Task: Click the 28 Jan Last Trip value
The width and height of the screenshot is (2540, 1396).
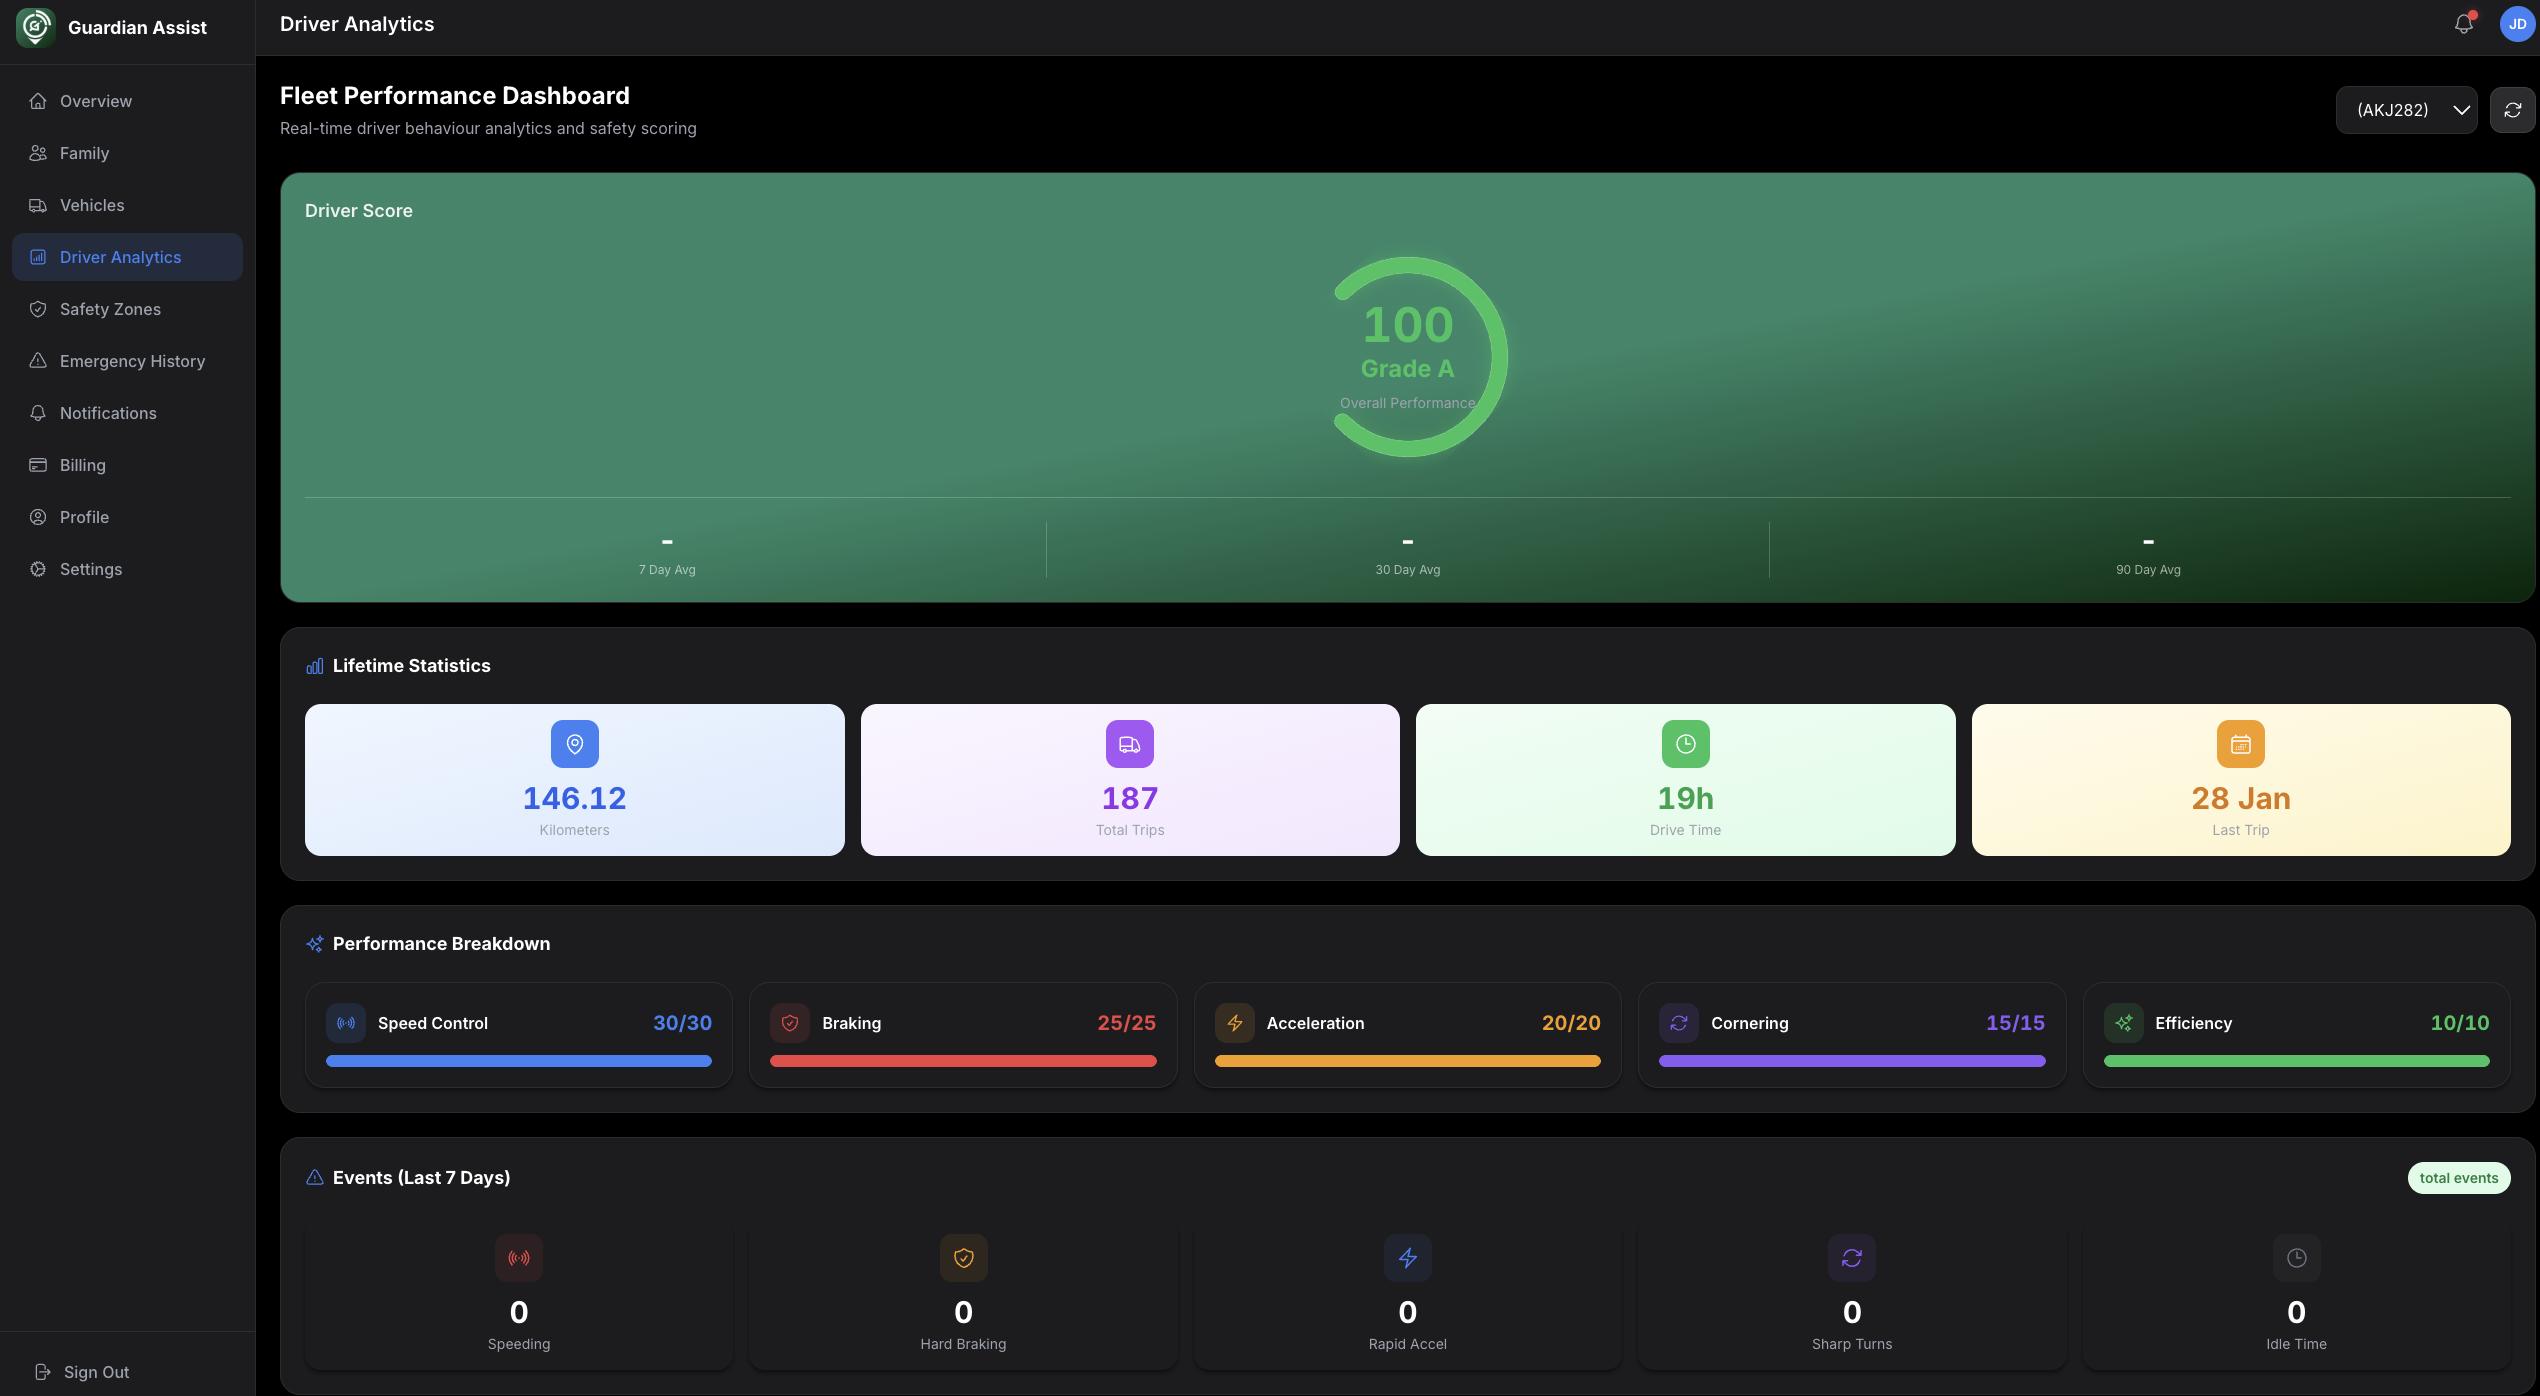Action: [x=2241, y=798]
